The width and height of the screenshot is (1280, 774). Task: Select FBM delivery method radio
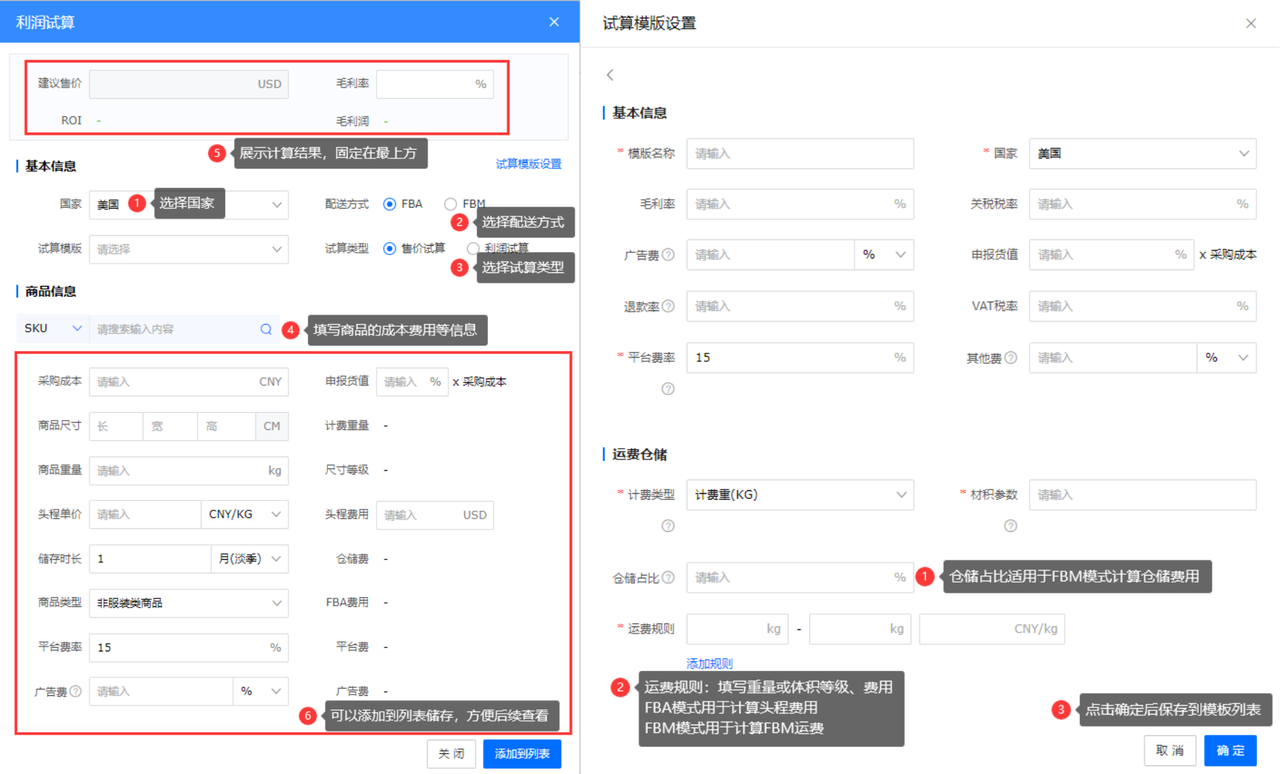(x=451, y=204)
